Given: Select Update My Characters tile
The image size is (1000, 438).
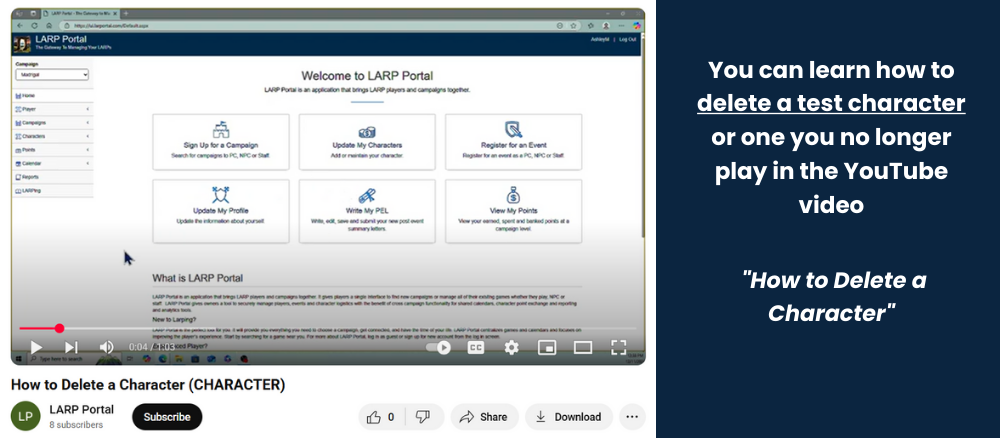Looking at the screenshot, I should tap(367, 143).
